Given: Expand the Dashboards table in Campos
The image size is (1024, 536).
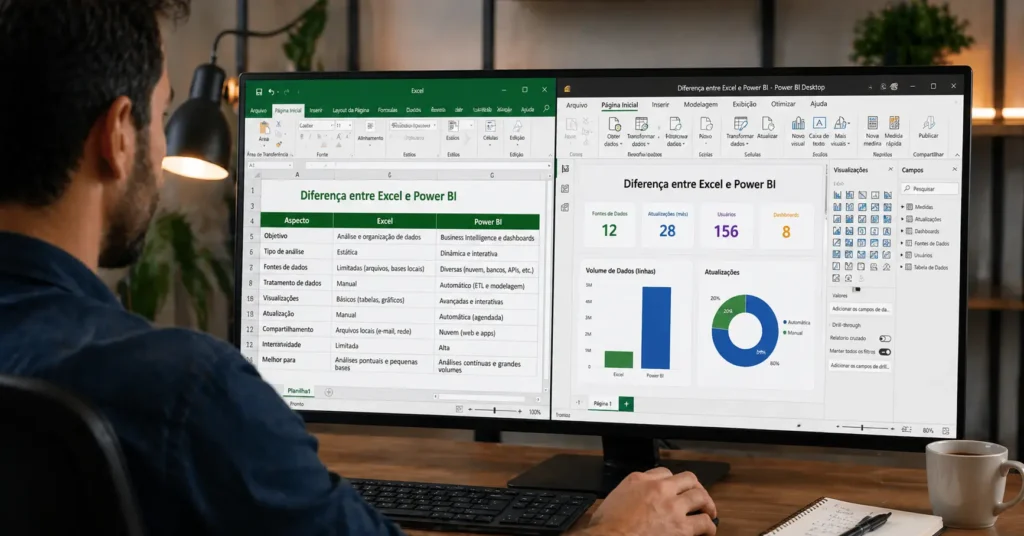Looking at the screenshot, I should tap(903, 231).
